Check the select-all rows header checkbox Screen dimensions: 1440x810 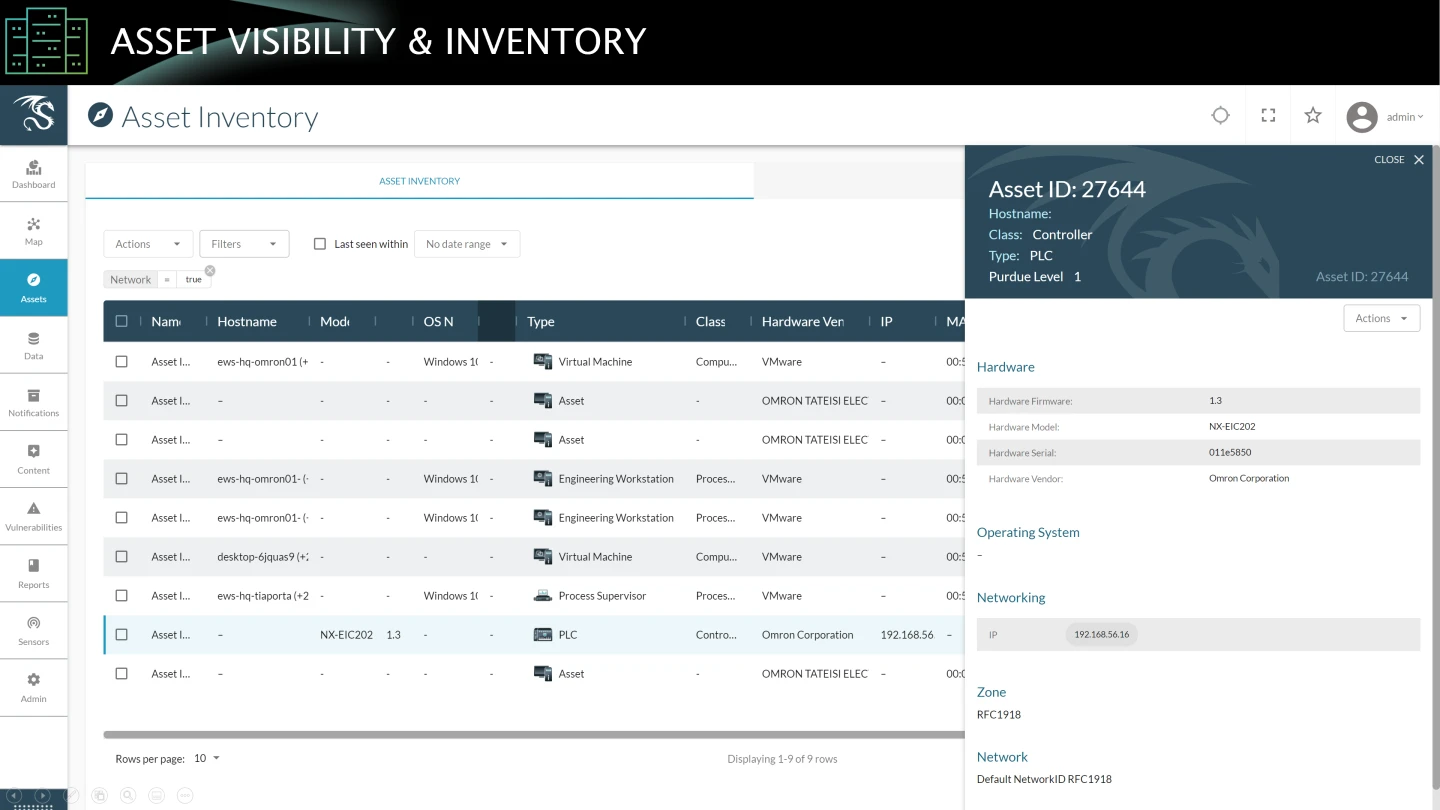tap(122, 322)
